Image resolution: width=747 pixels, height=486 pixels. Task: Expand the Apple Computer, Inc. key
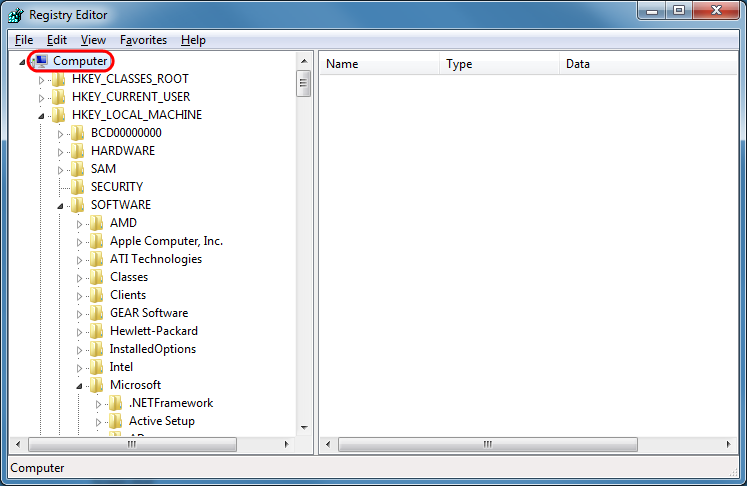[80, 243]
